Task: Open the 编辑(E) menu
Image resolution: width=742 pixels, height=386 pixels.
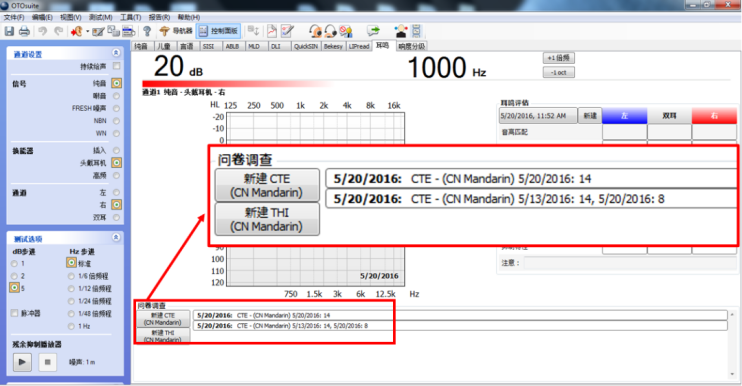Action: (x=42, y=17)
